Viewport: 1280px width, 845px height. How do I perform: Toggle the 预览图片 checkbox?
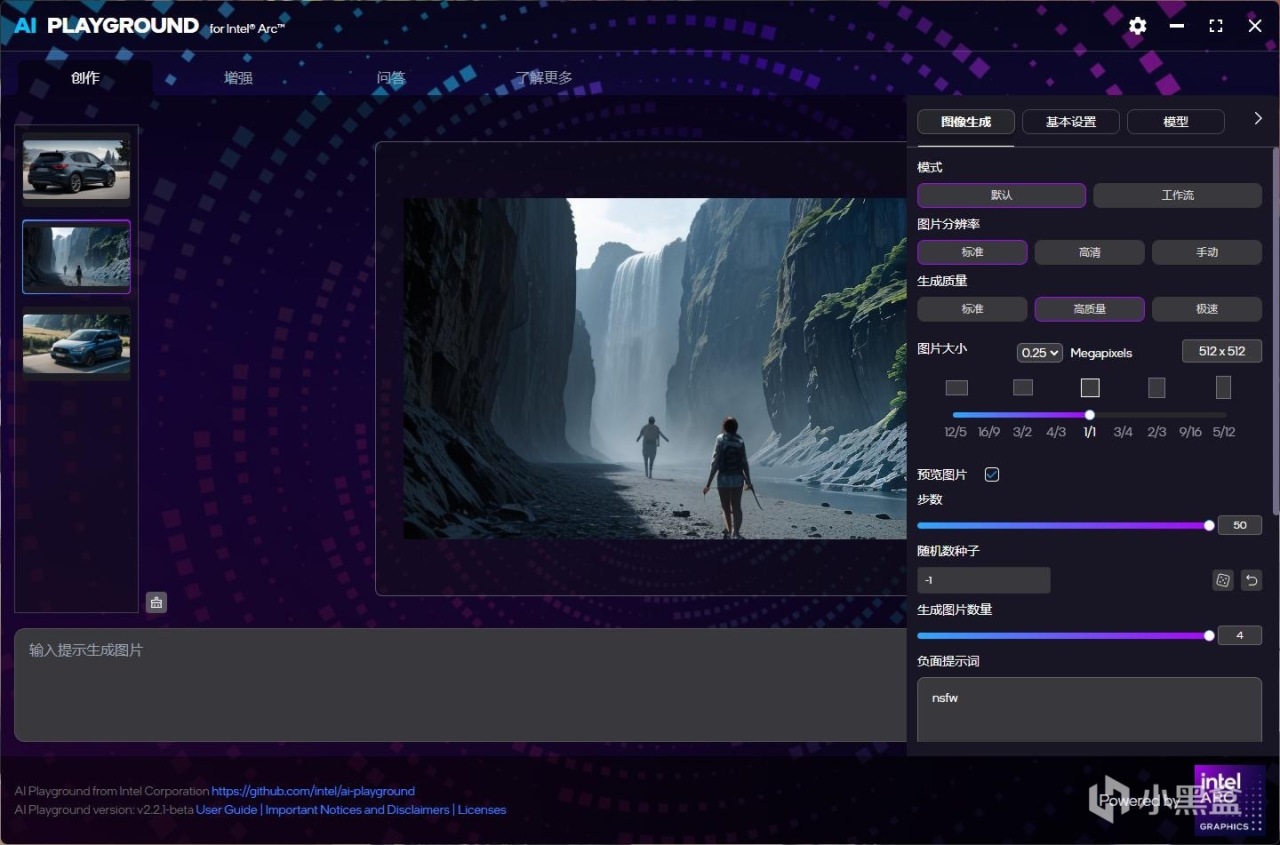pyautogui.click(x=992, y=474)
